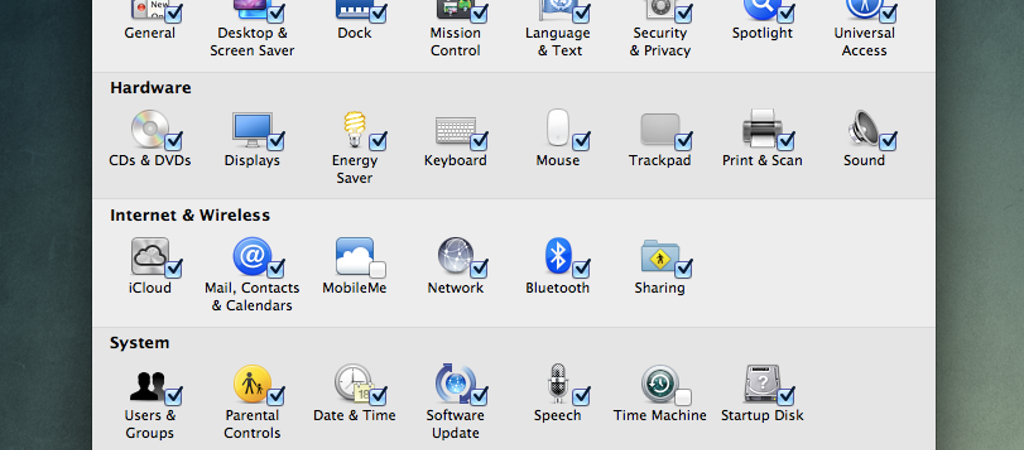Image resolution: width=1024 pixels, height=450 pixels.
Task: Uncheck the Keyboard checkbox
Action: (x=479, y=141)
